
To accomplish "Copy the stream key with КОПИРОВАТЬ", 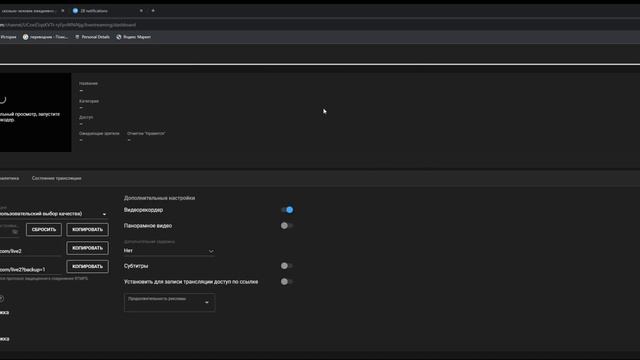I will pyautogui.click(x=87, y=229).
